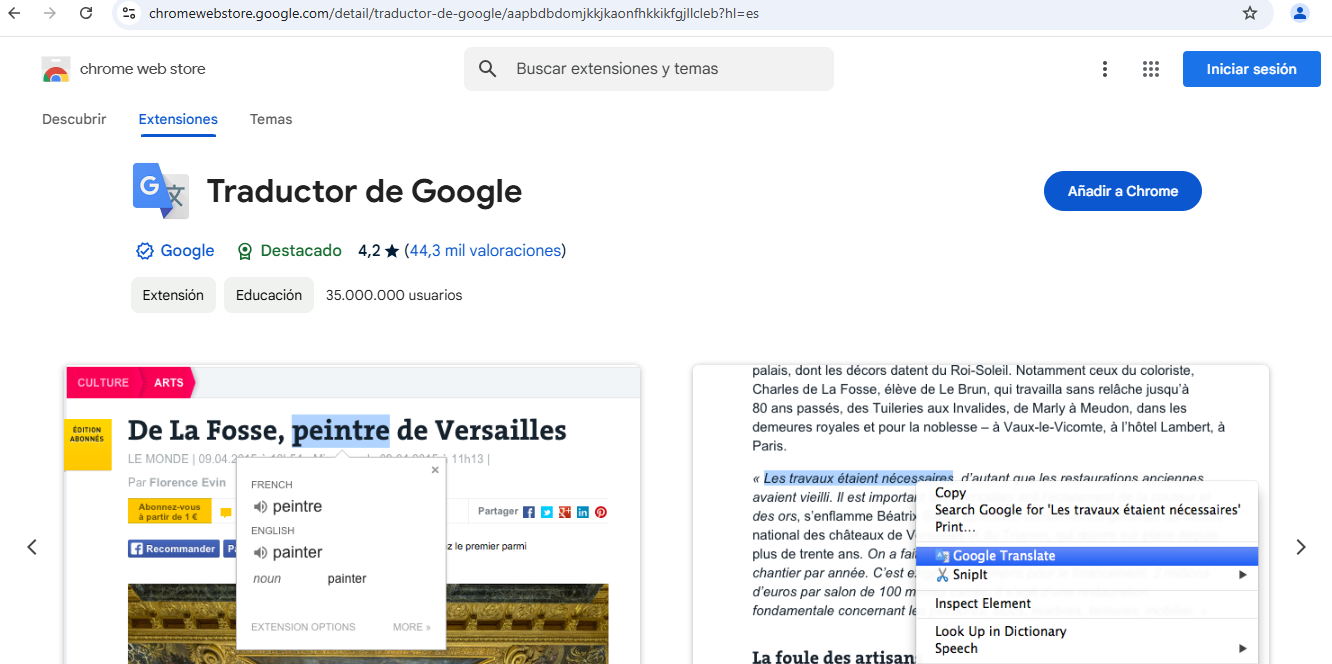Image resolution: width=1332 pixels, height=664 pixels.
Task: Click the LinkedIn share icon
Action: click(x=582, y=511)
